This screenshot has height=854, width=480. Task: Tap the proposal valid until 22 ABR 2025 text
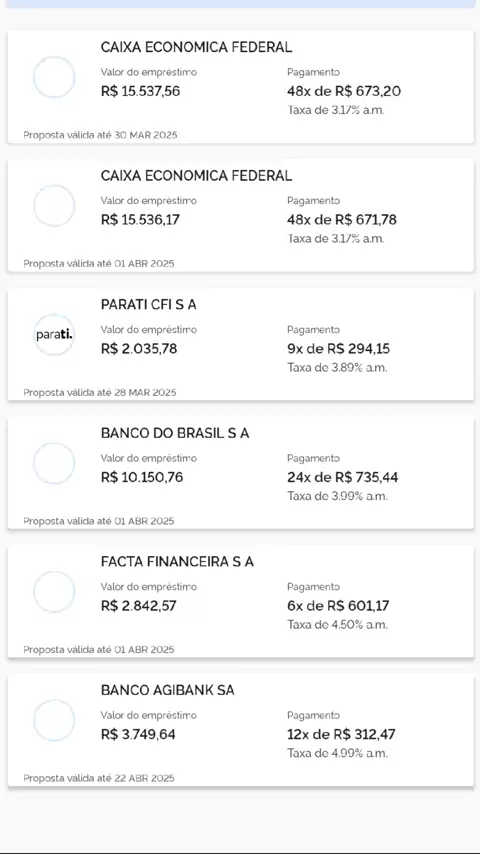tap(99, 778)
